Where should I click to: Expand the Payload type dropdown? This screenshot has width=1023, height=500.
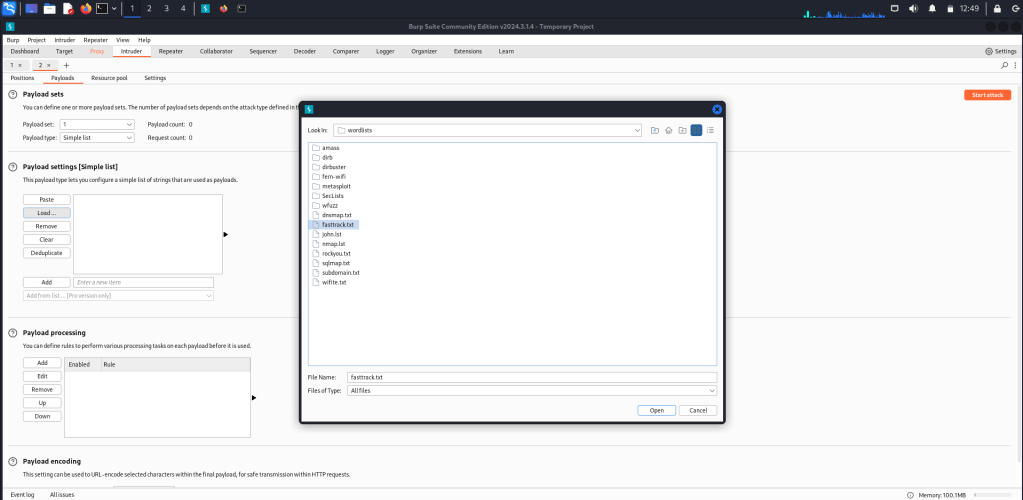pos(129,138)
